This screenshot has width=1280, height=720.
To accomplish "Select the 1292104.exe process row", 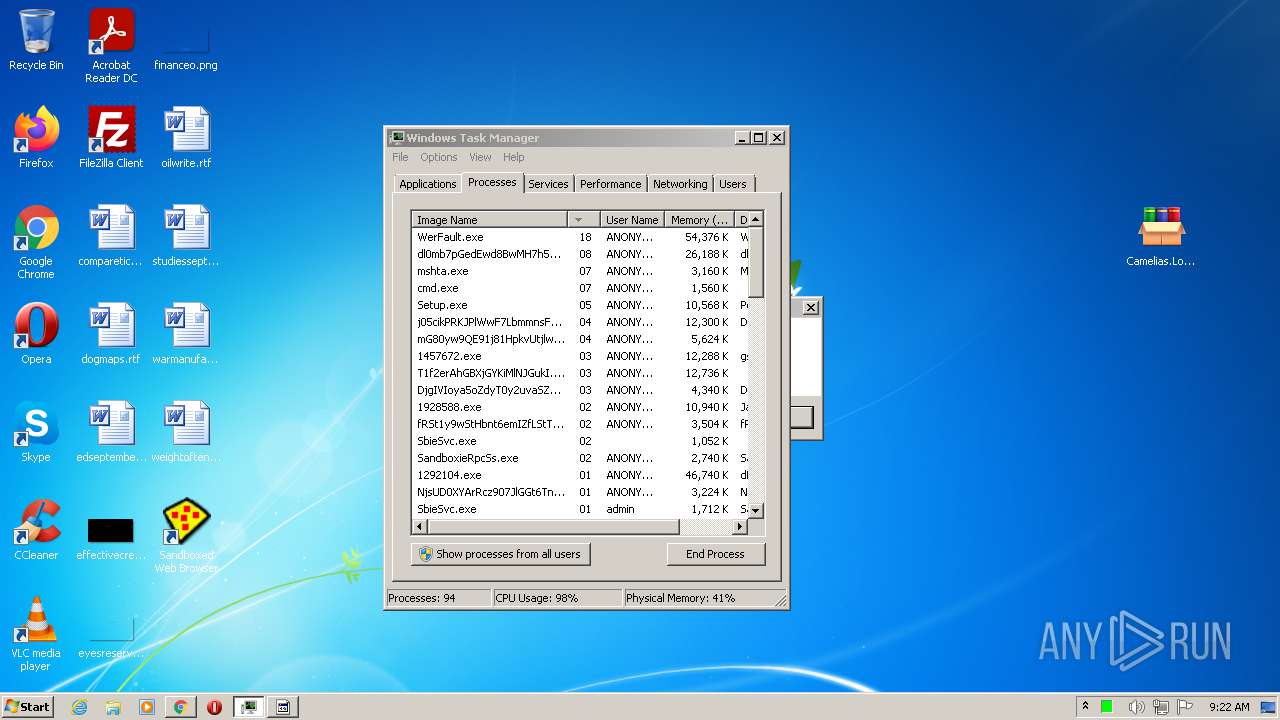I will 580,475.
